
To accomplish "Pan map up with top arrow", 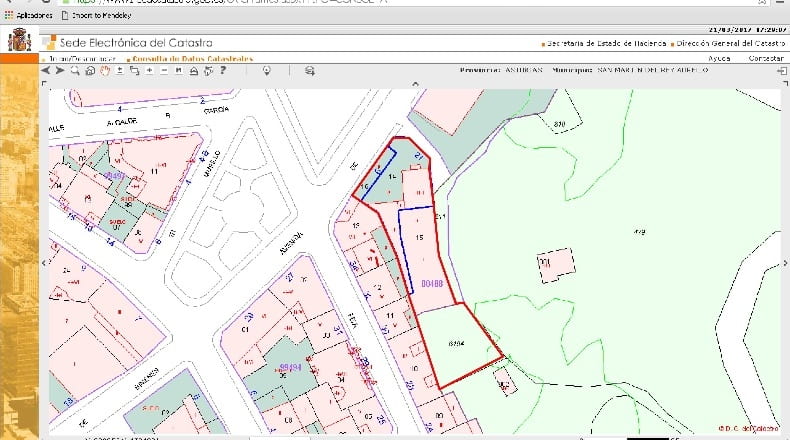I will (x=415, y=84).
